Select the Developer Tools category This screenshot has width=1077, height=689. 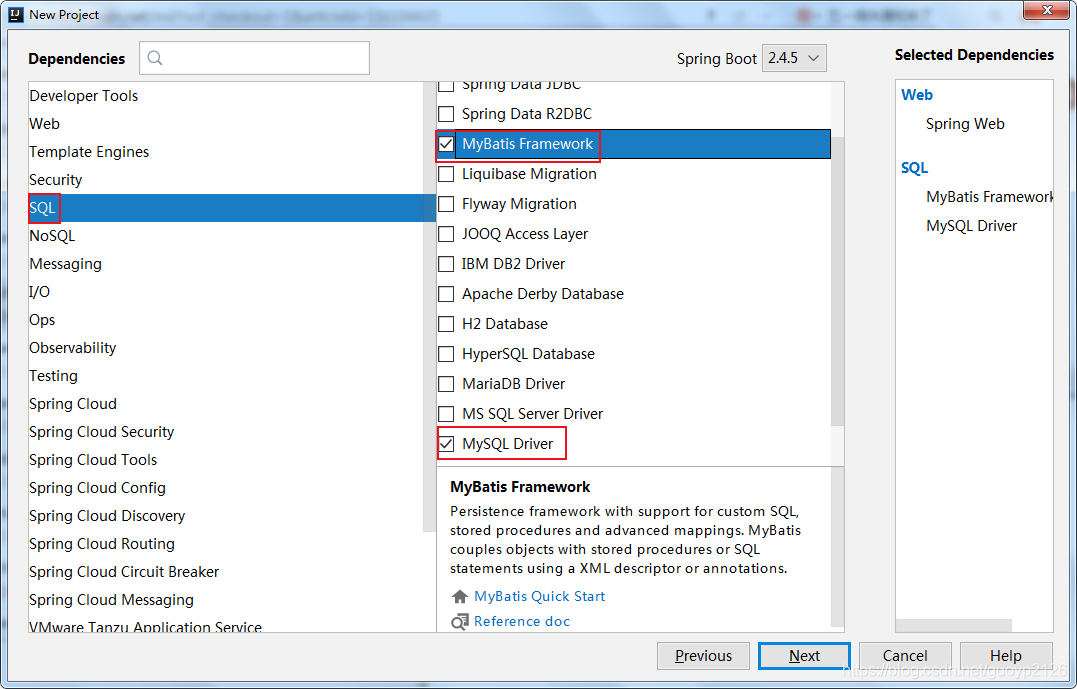click(x=226, y=96)
